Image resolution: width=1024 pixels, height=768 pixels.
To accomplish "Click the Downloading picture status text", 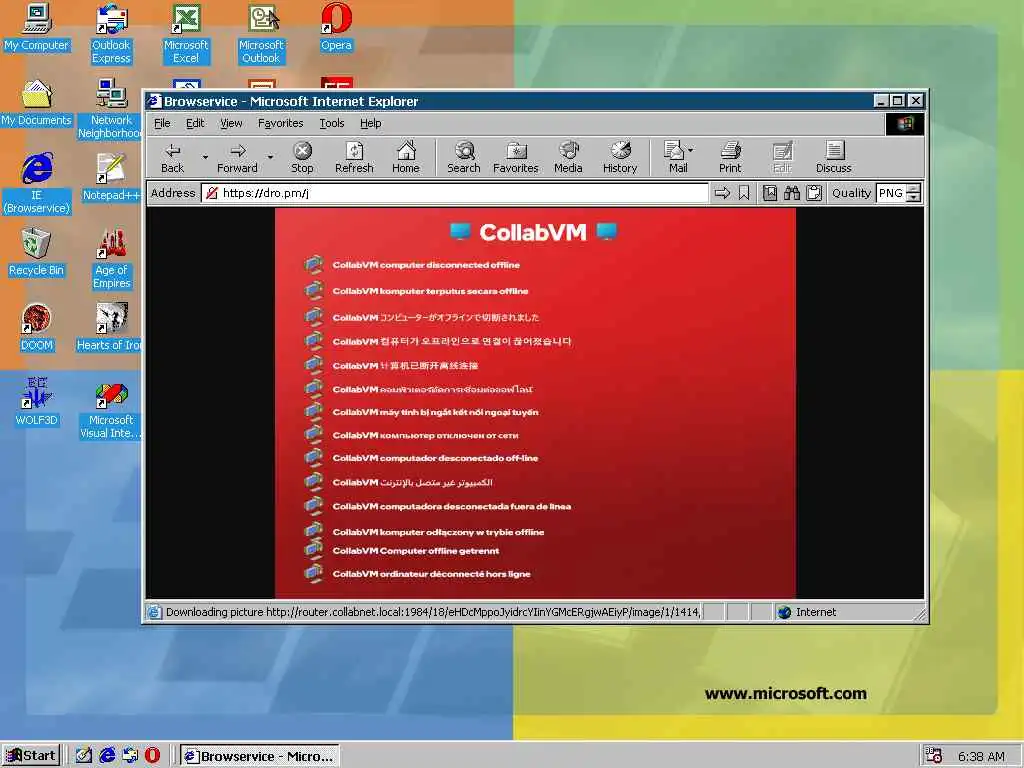I will tap(433, 612).
